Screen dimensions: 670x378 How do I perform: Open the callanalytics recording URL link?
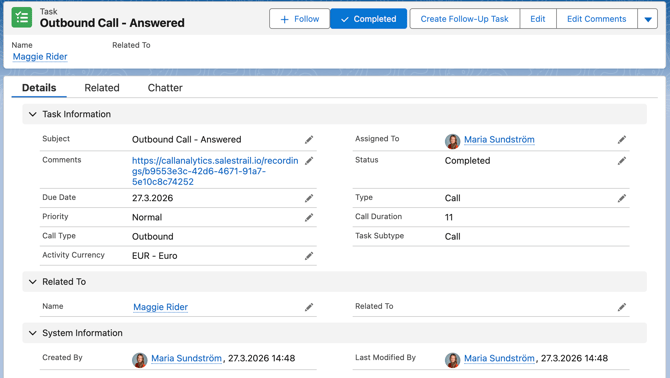pyautogui.click(x=215, y=171)
